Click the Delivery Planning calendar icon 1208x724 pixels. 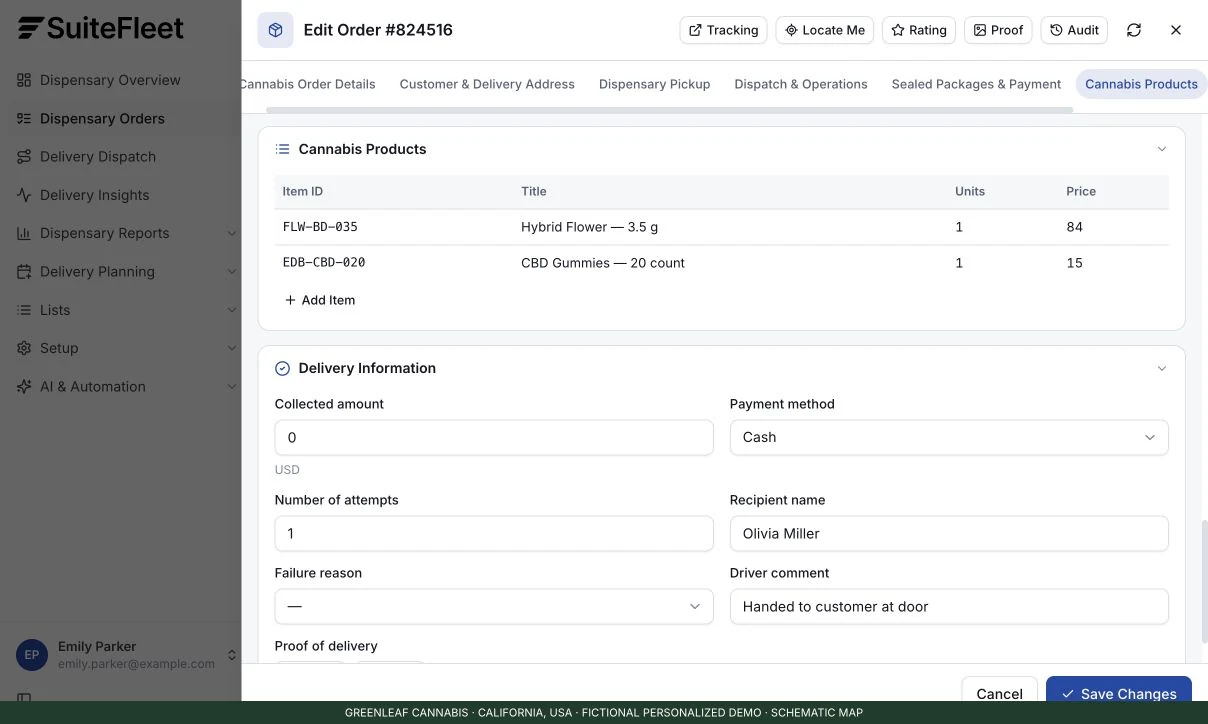tap(24, 271)
